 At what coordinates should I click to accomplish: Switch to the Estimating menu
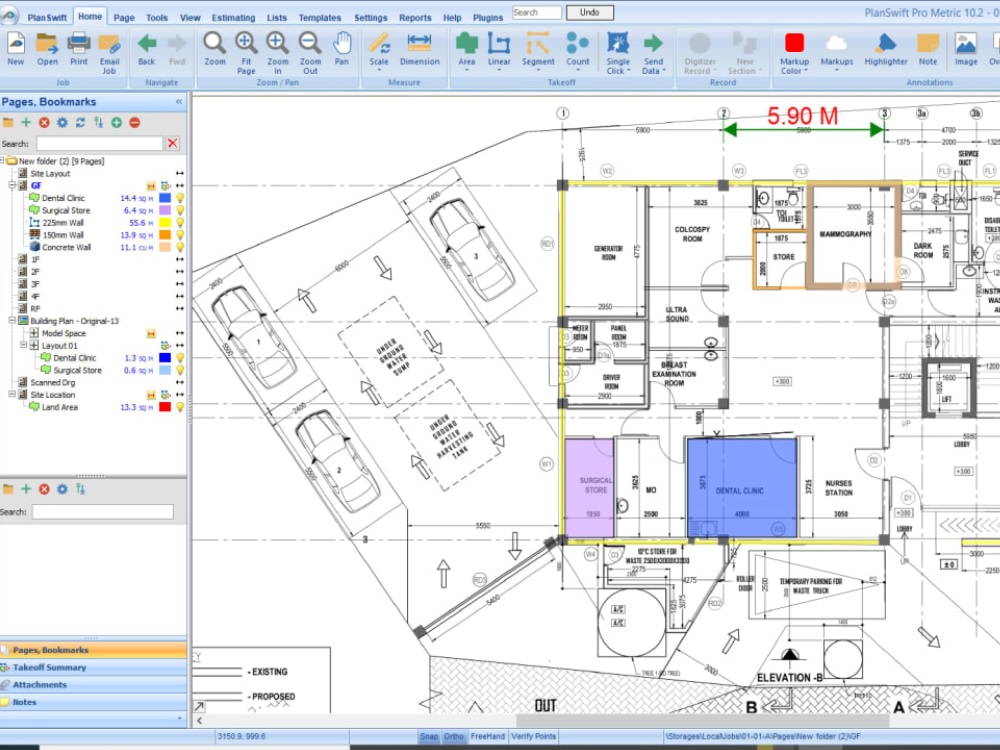233,16
